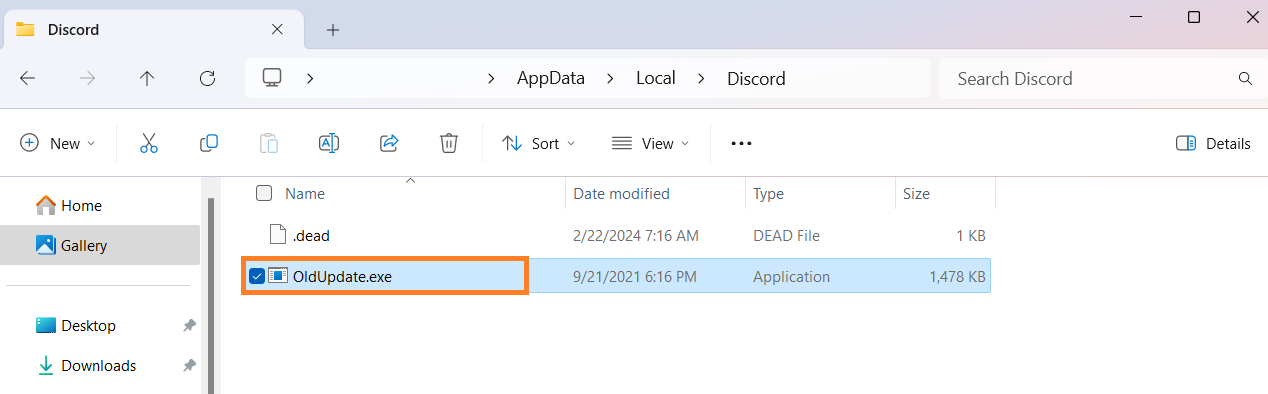Toggle the select-all checkbox near Name
The image size is (1268, 394).
(264, 193)
